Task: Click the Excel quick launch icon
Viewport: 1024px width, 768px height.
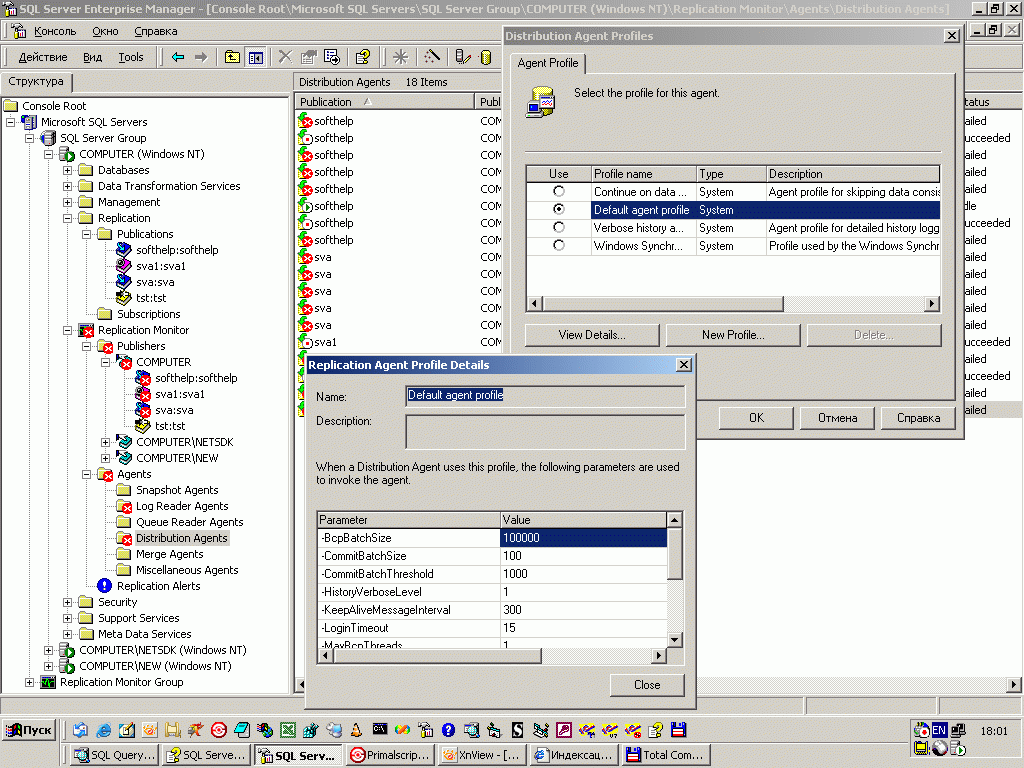Action: [287, 730]
